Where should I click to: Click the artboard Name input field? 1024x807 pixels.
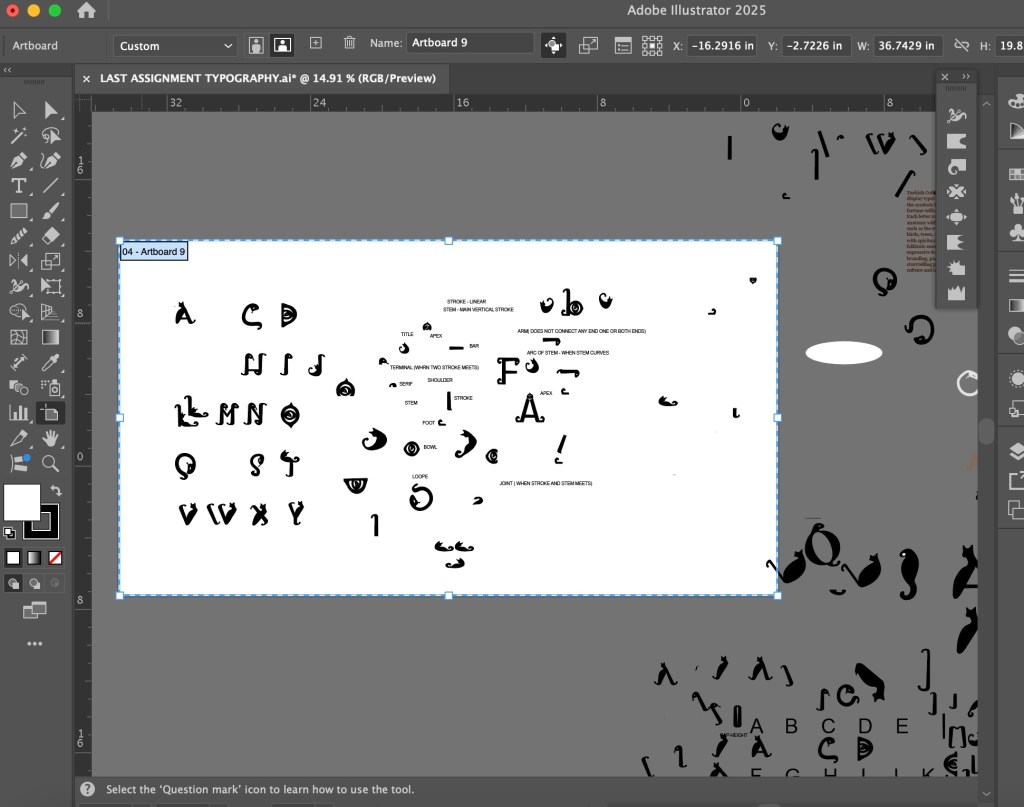[469, 43]
